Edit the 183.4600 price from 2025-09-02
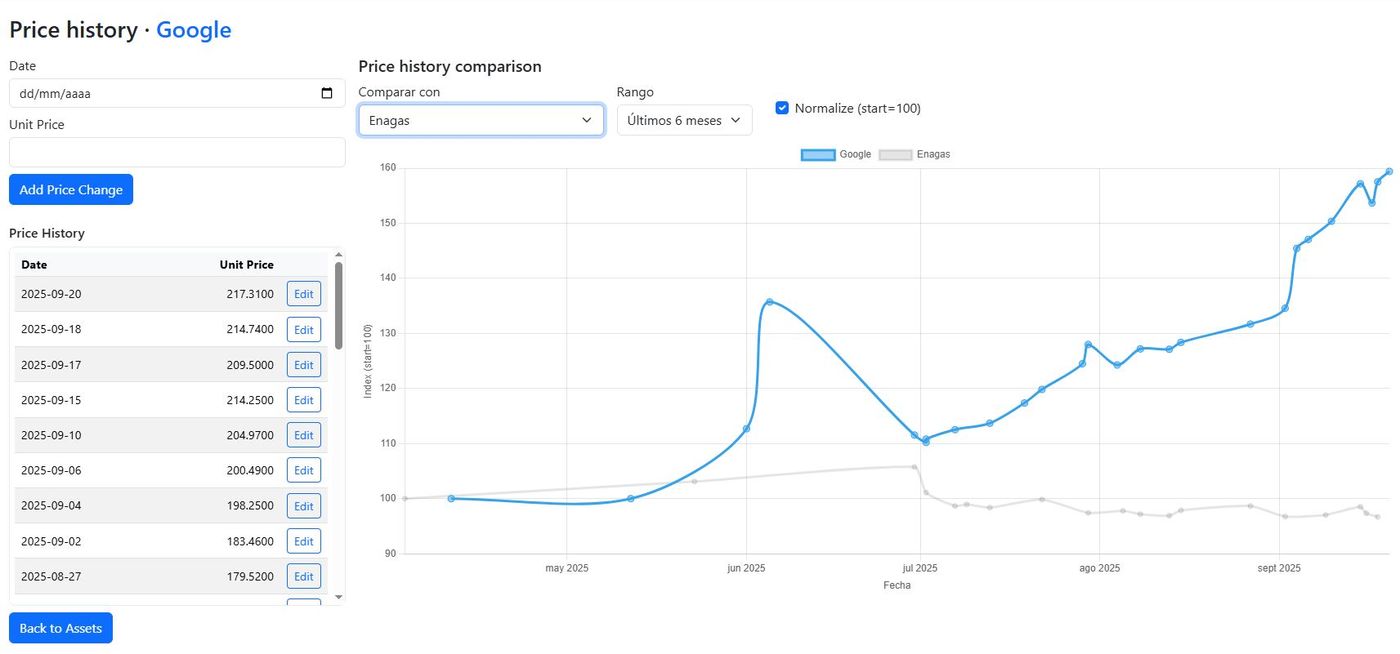This screenshot has width=1400, height=654. point(303,540)
